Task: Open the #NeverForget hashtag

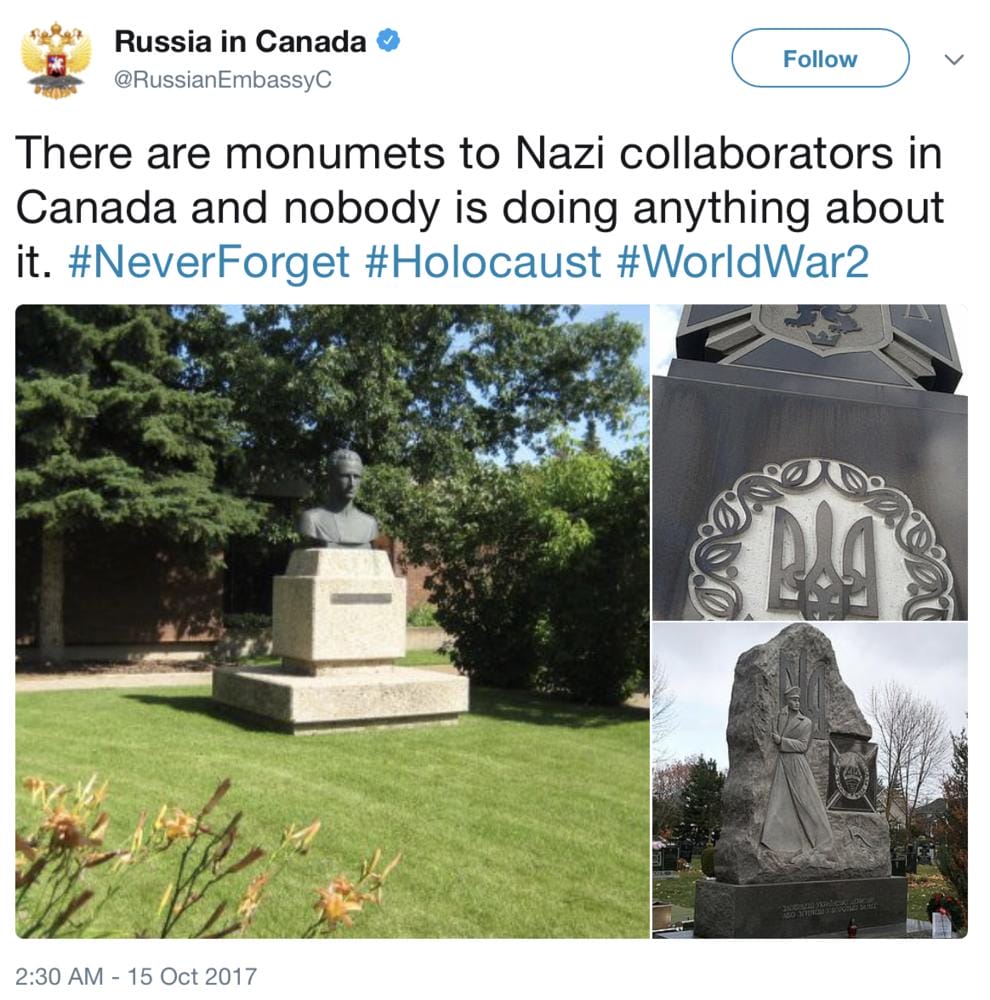Action: (209, 262)
